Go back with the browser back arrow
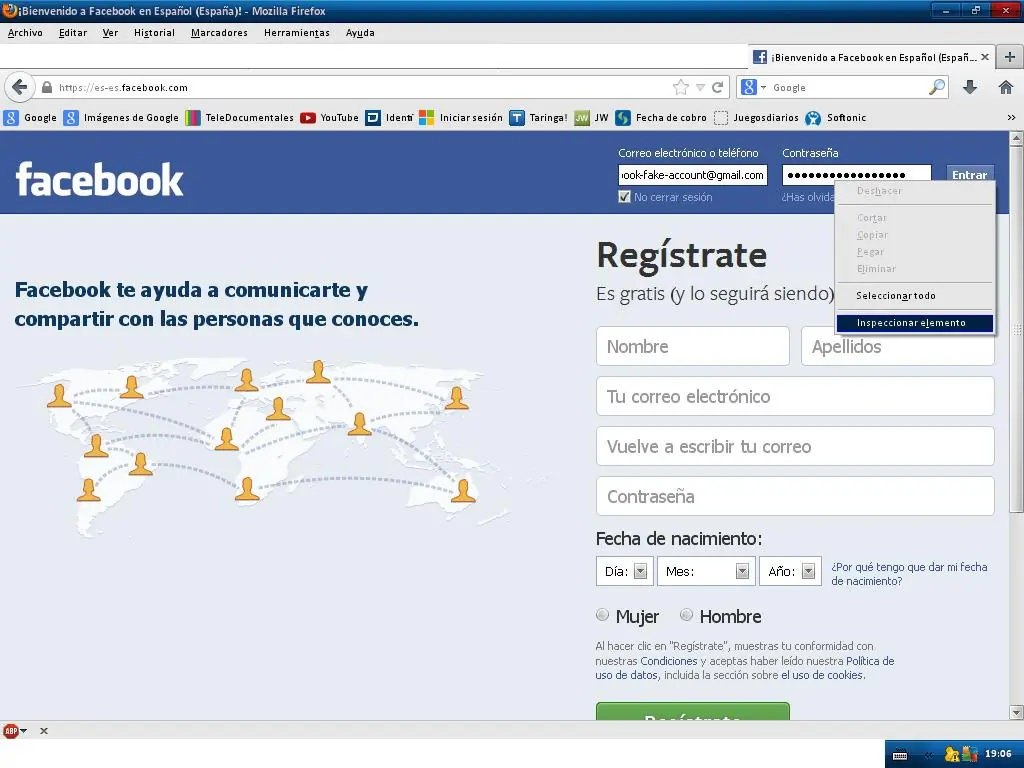The width and height of the screenshot is (1024, 768). (x=20, y=87)
